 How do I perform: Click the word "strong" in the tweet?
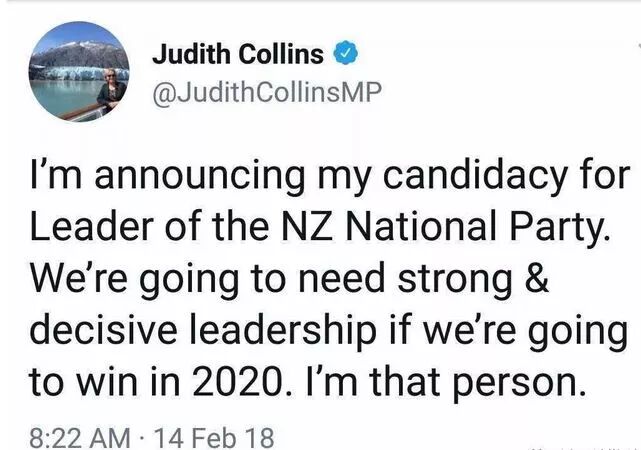click(454, 280)
